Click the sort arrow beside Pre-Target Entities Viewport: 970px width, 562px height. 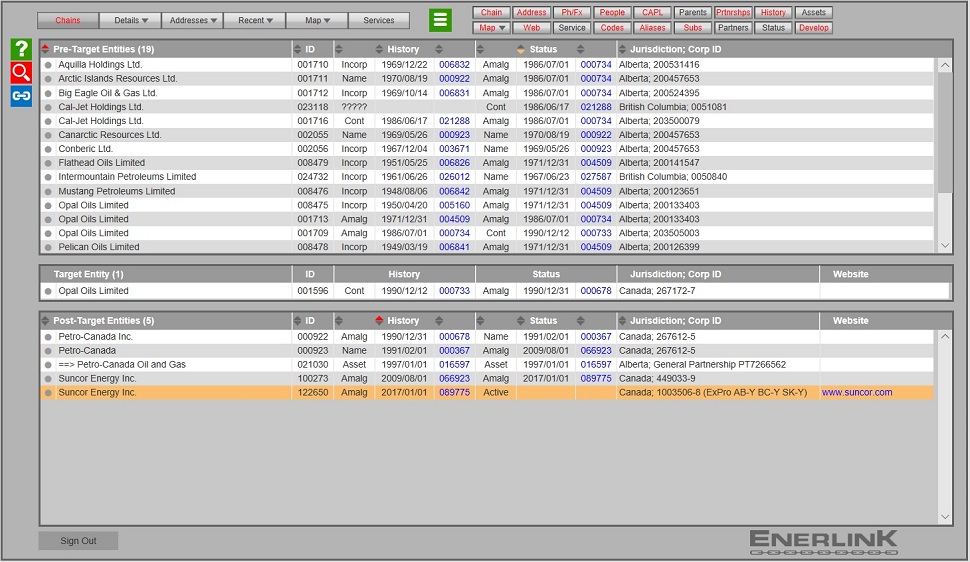[45, 49]
